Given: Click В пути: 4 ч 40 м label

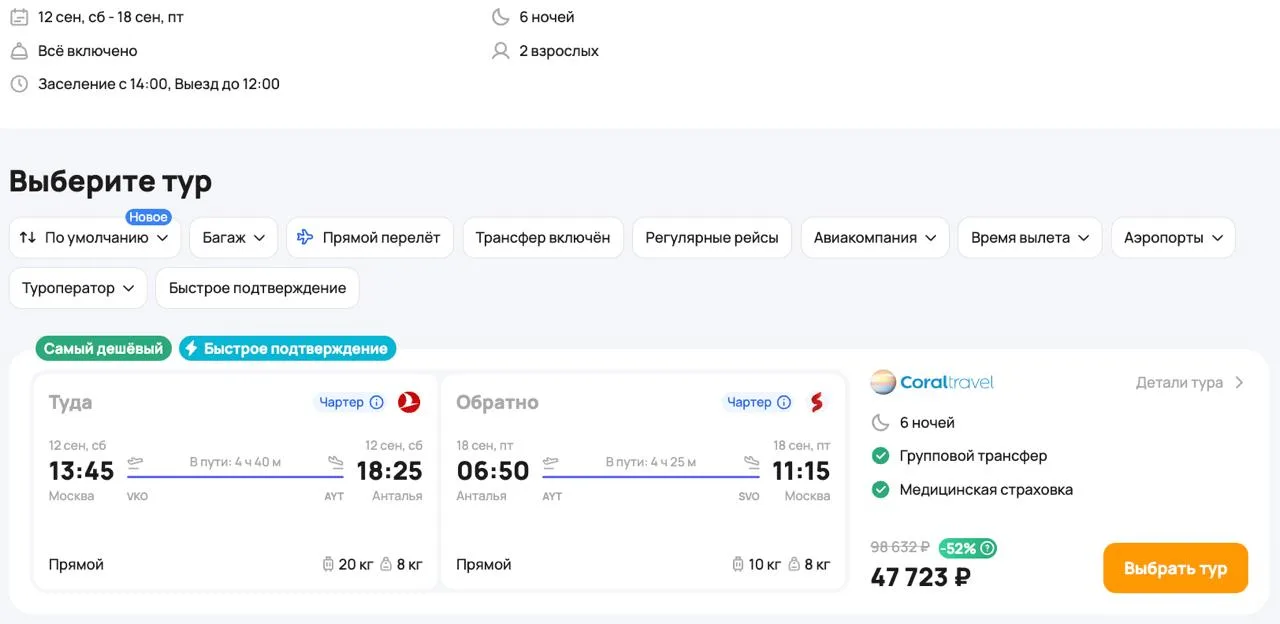Looking at the screenshot, I should (x=235, y=462).
